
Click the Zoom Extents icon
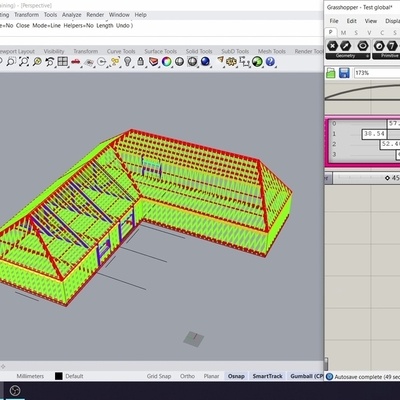[x=24, y=62]
